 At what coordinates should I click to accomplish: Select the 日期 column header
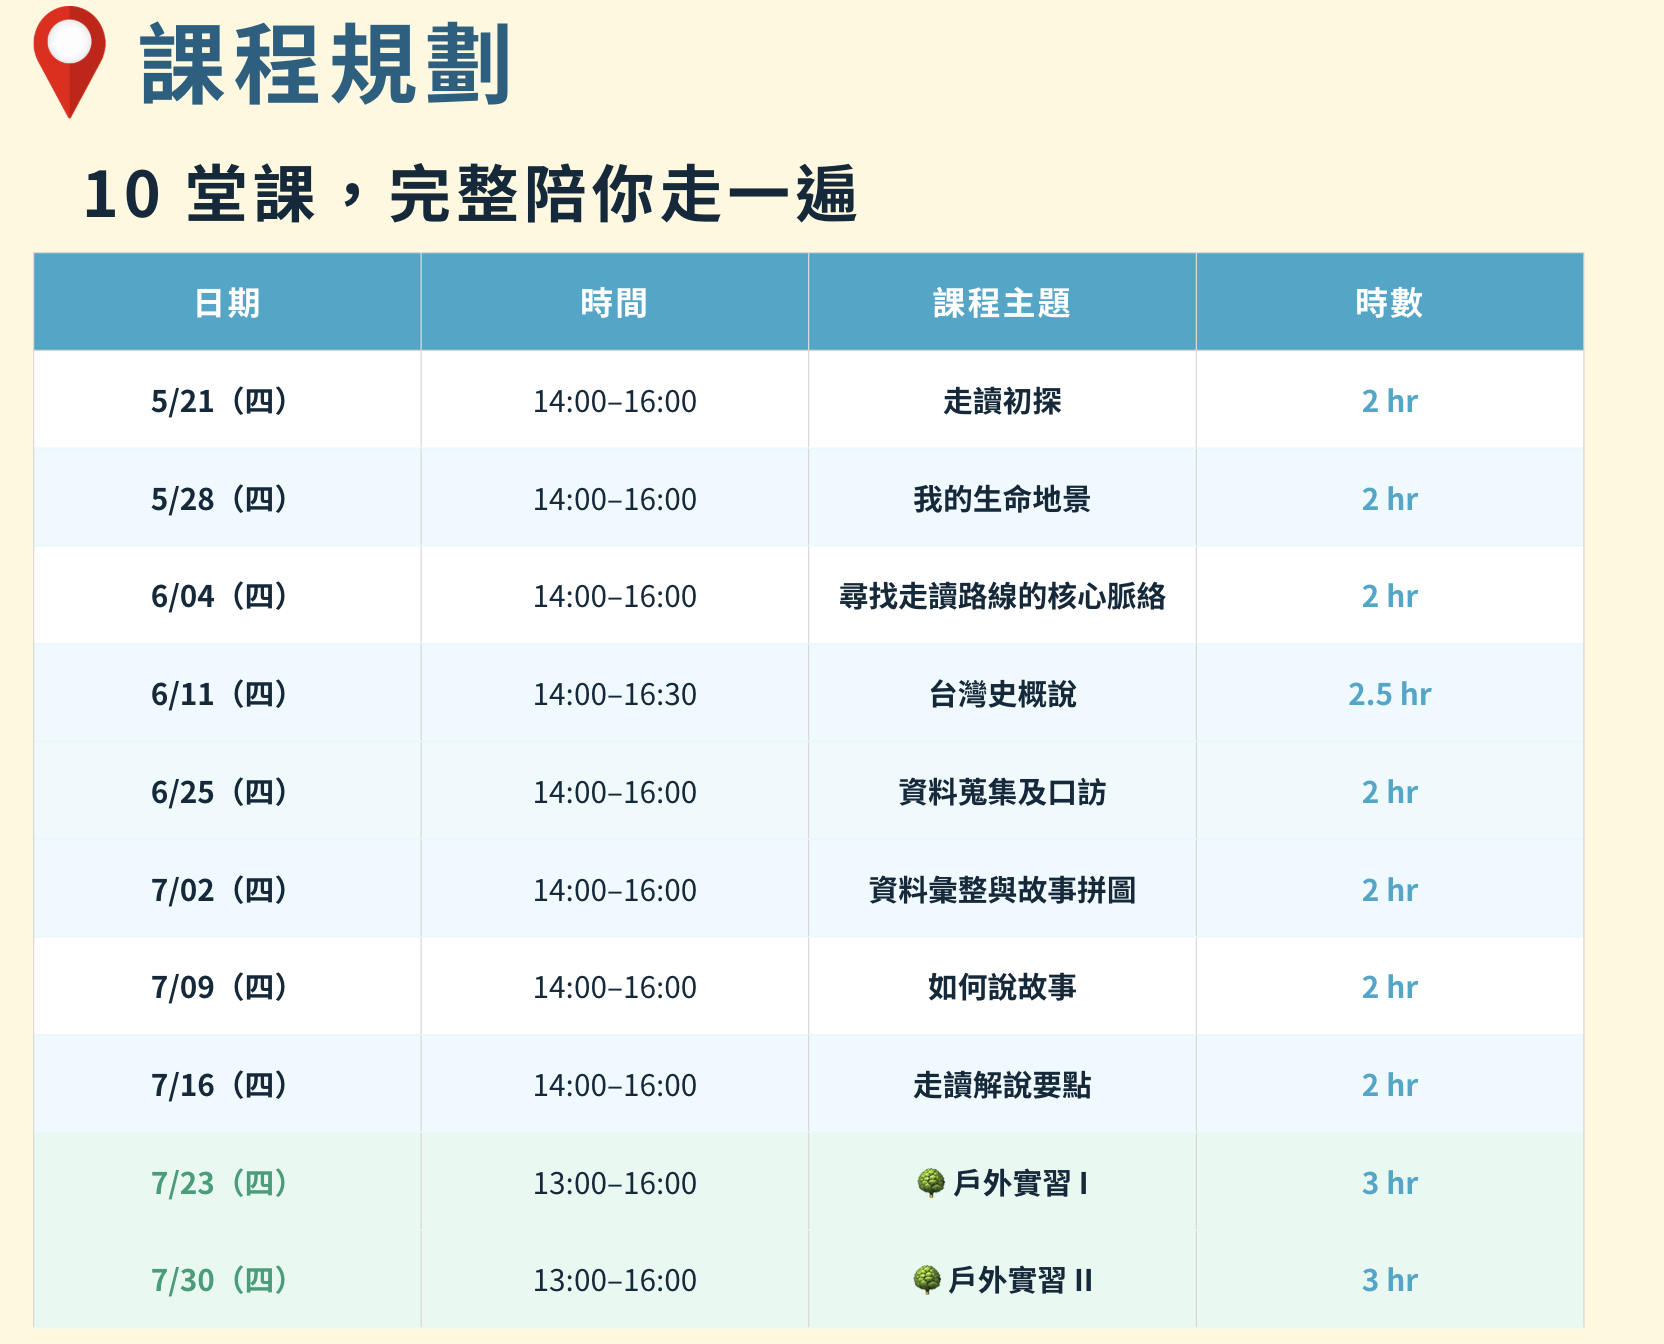point(227,302)
